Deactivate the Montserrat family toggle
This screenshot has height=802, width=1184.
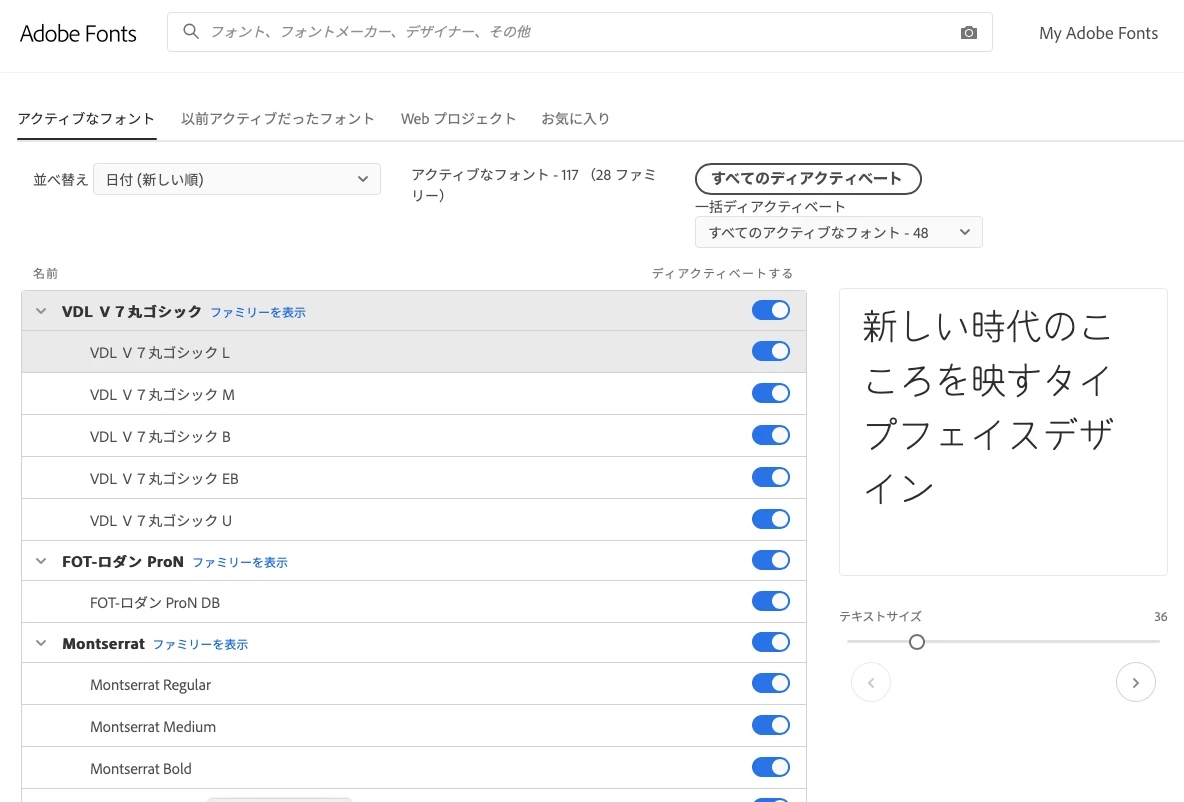click(x=771, y=642)
